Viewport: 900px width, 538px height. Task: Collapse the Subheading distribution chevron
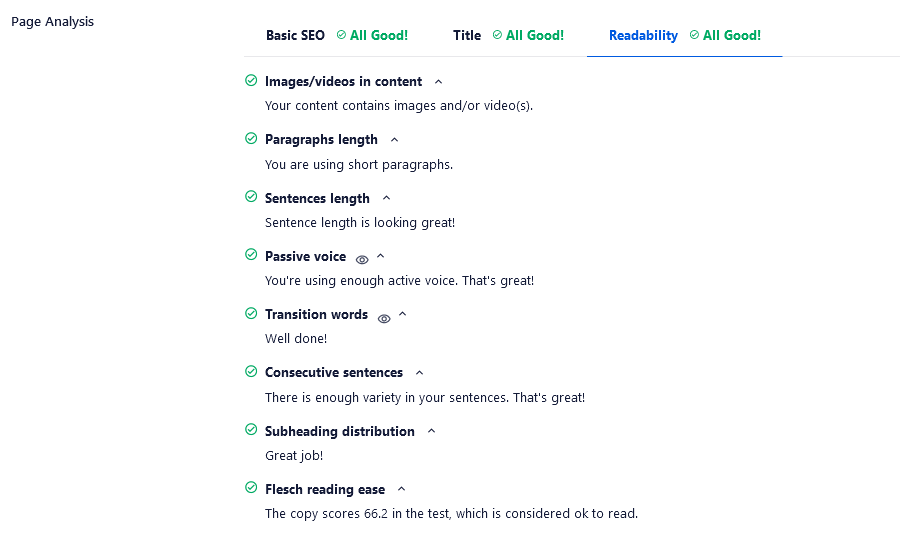pos(432,431)
